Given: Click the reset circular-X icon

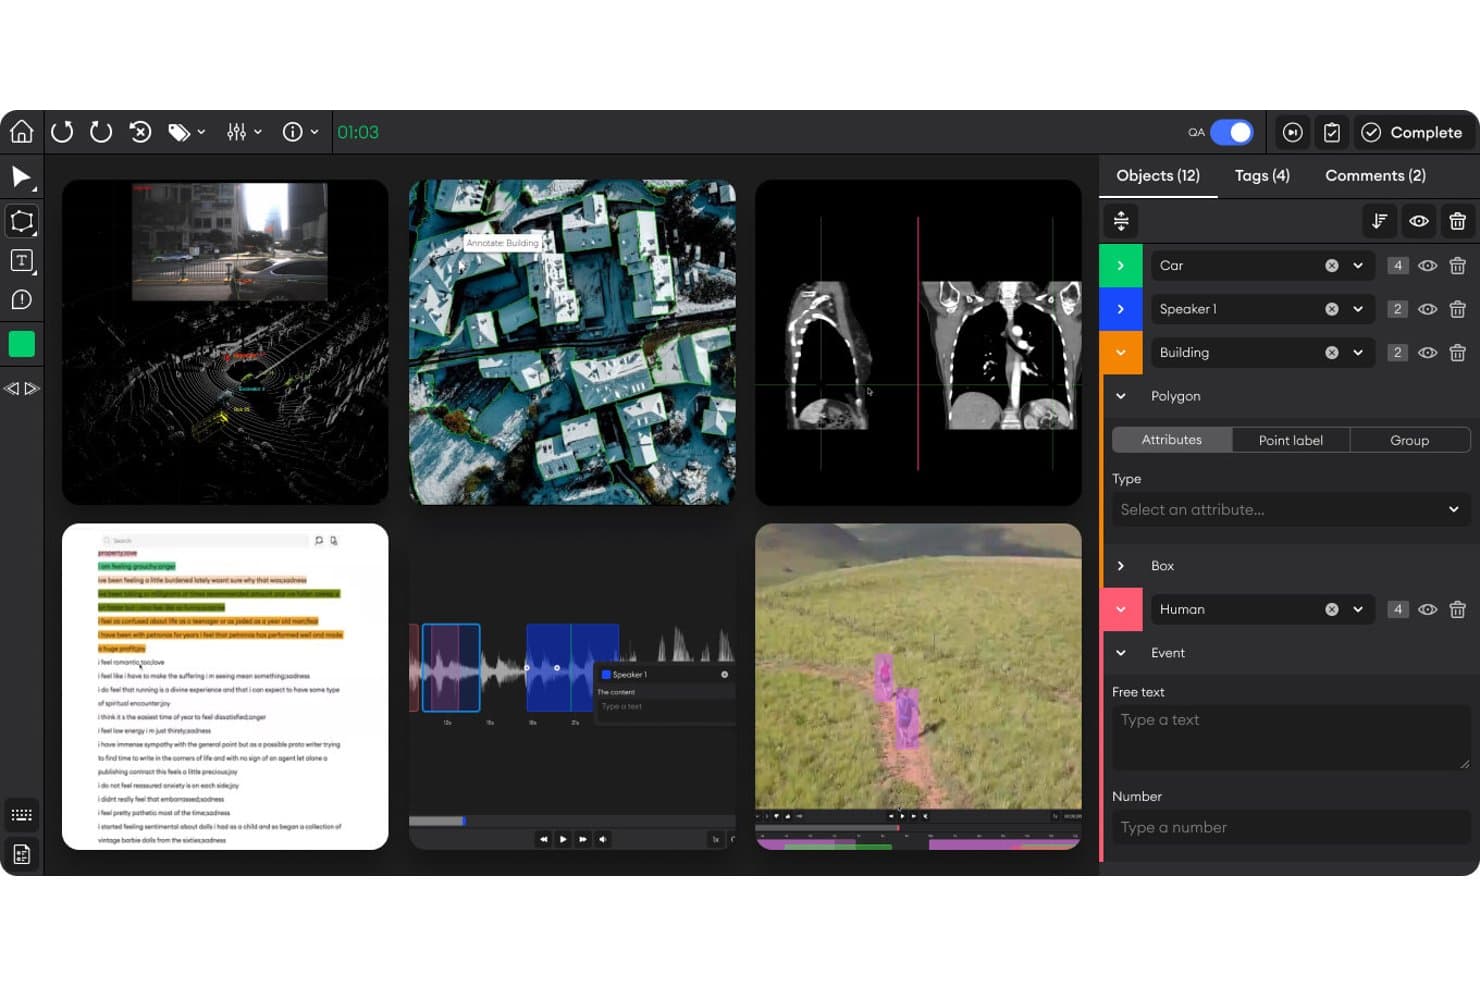Looking at the screenshot, I should pyautogui.click(x=140, y=132).
